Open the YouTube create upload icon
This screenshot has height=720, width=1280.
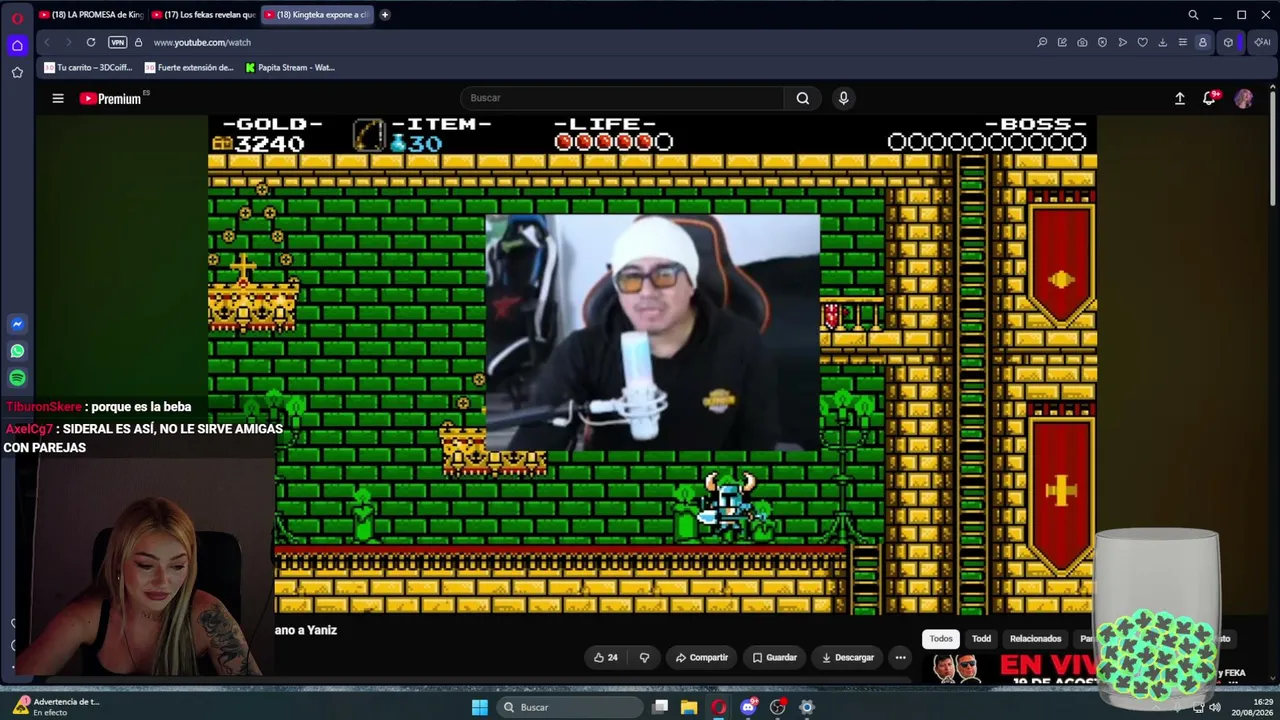[x=1180, y=98]
